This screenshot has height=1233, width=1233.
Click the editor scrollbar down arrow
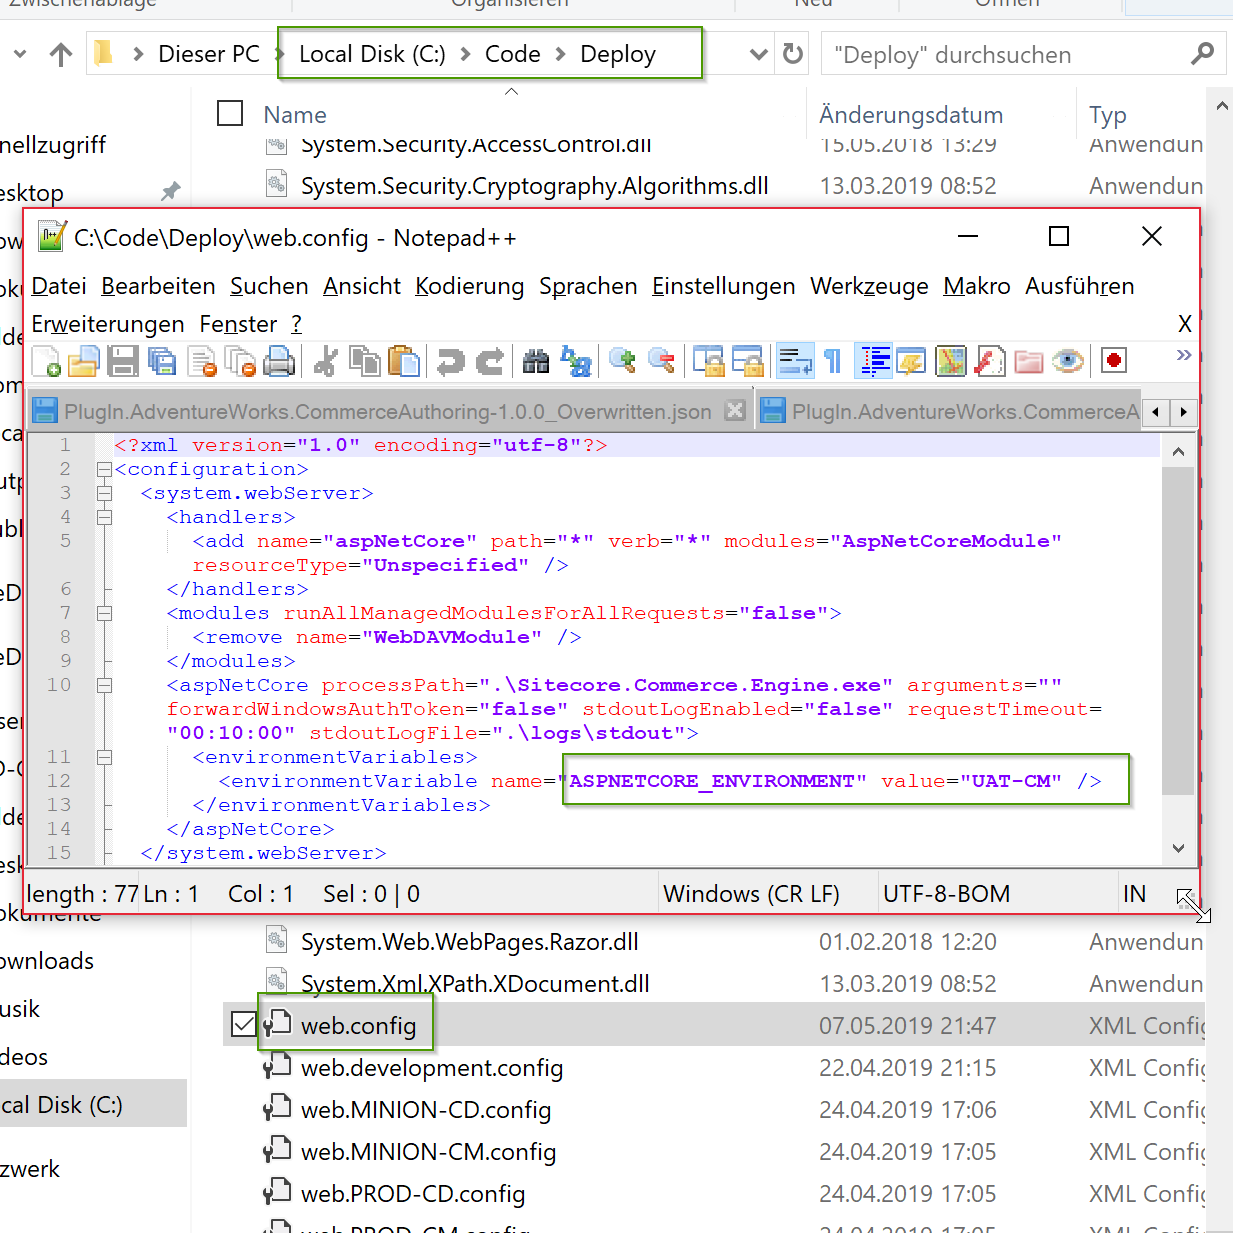[x=1178, y=848]
